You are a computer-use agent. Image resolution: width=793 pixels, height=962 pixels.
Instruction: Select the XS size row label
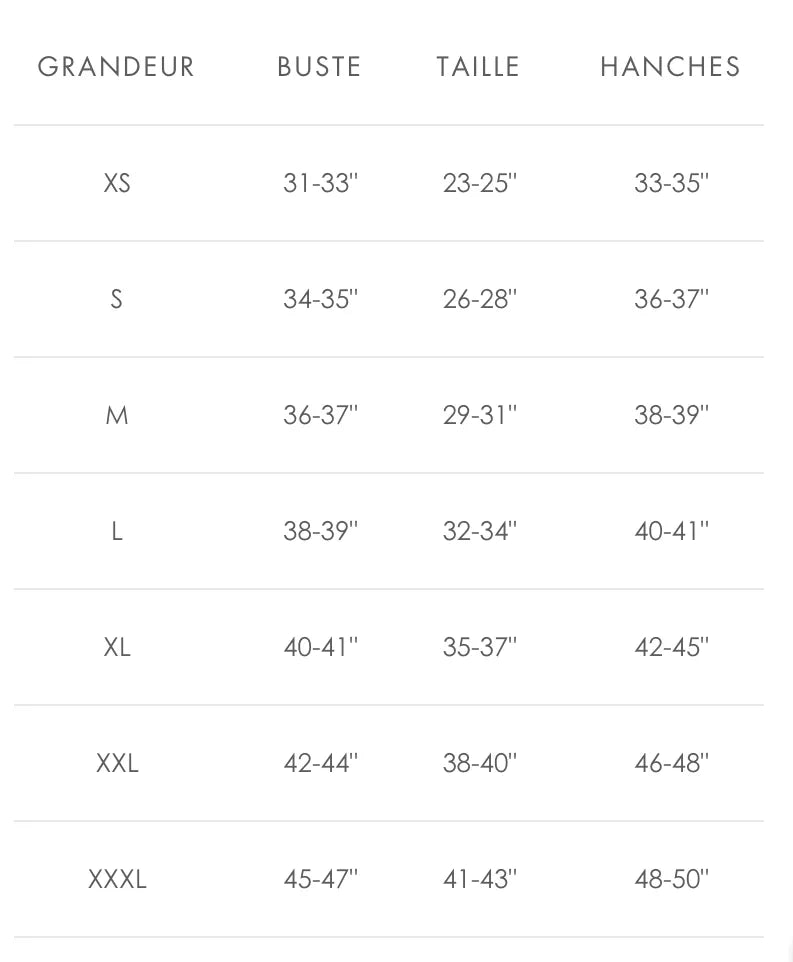coord(117,183)
